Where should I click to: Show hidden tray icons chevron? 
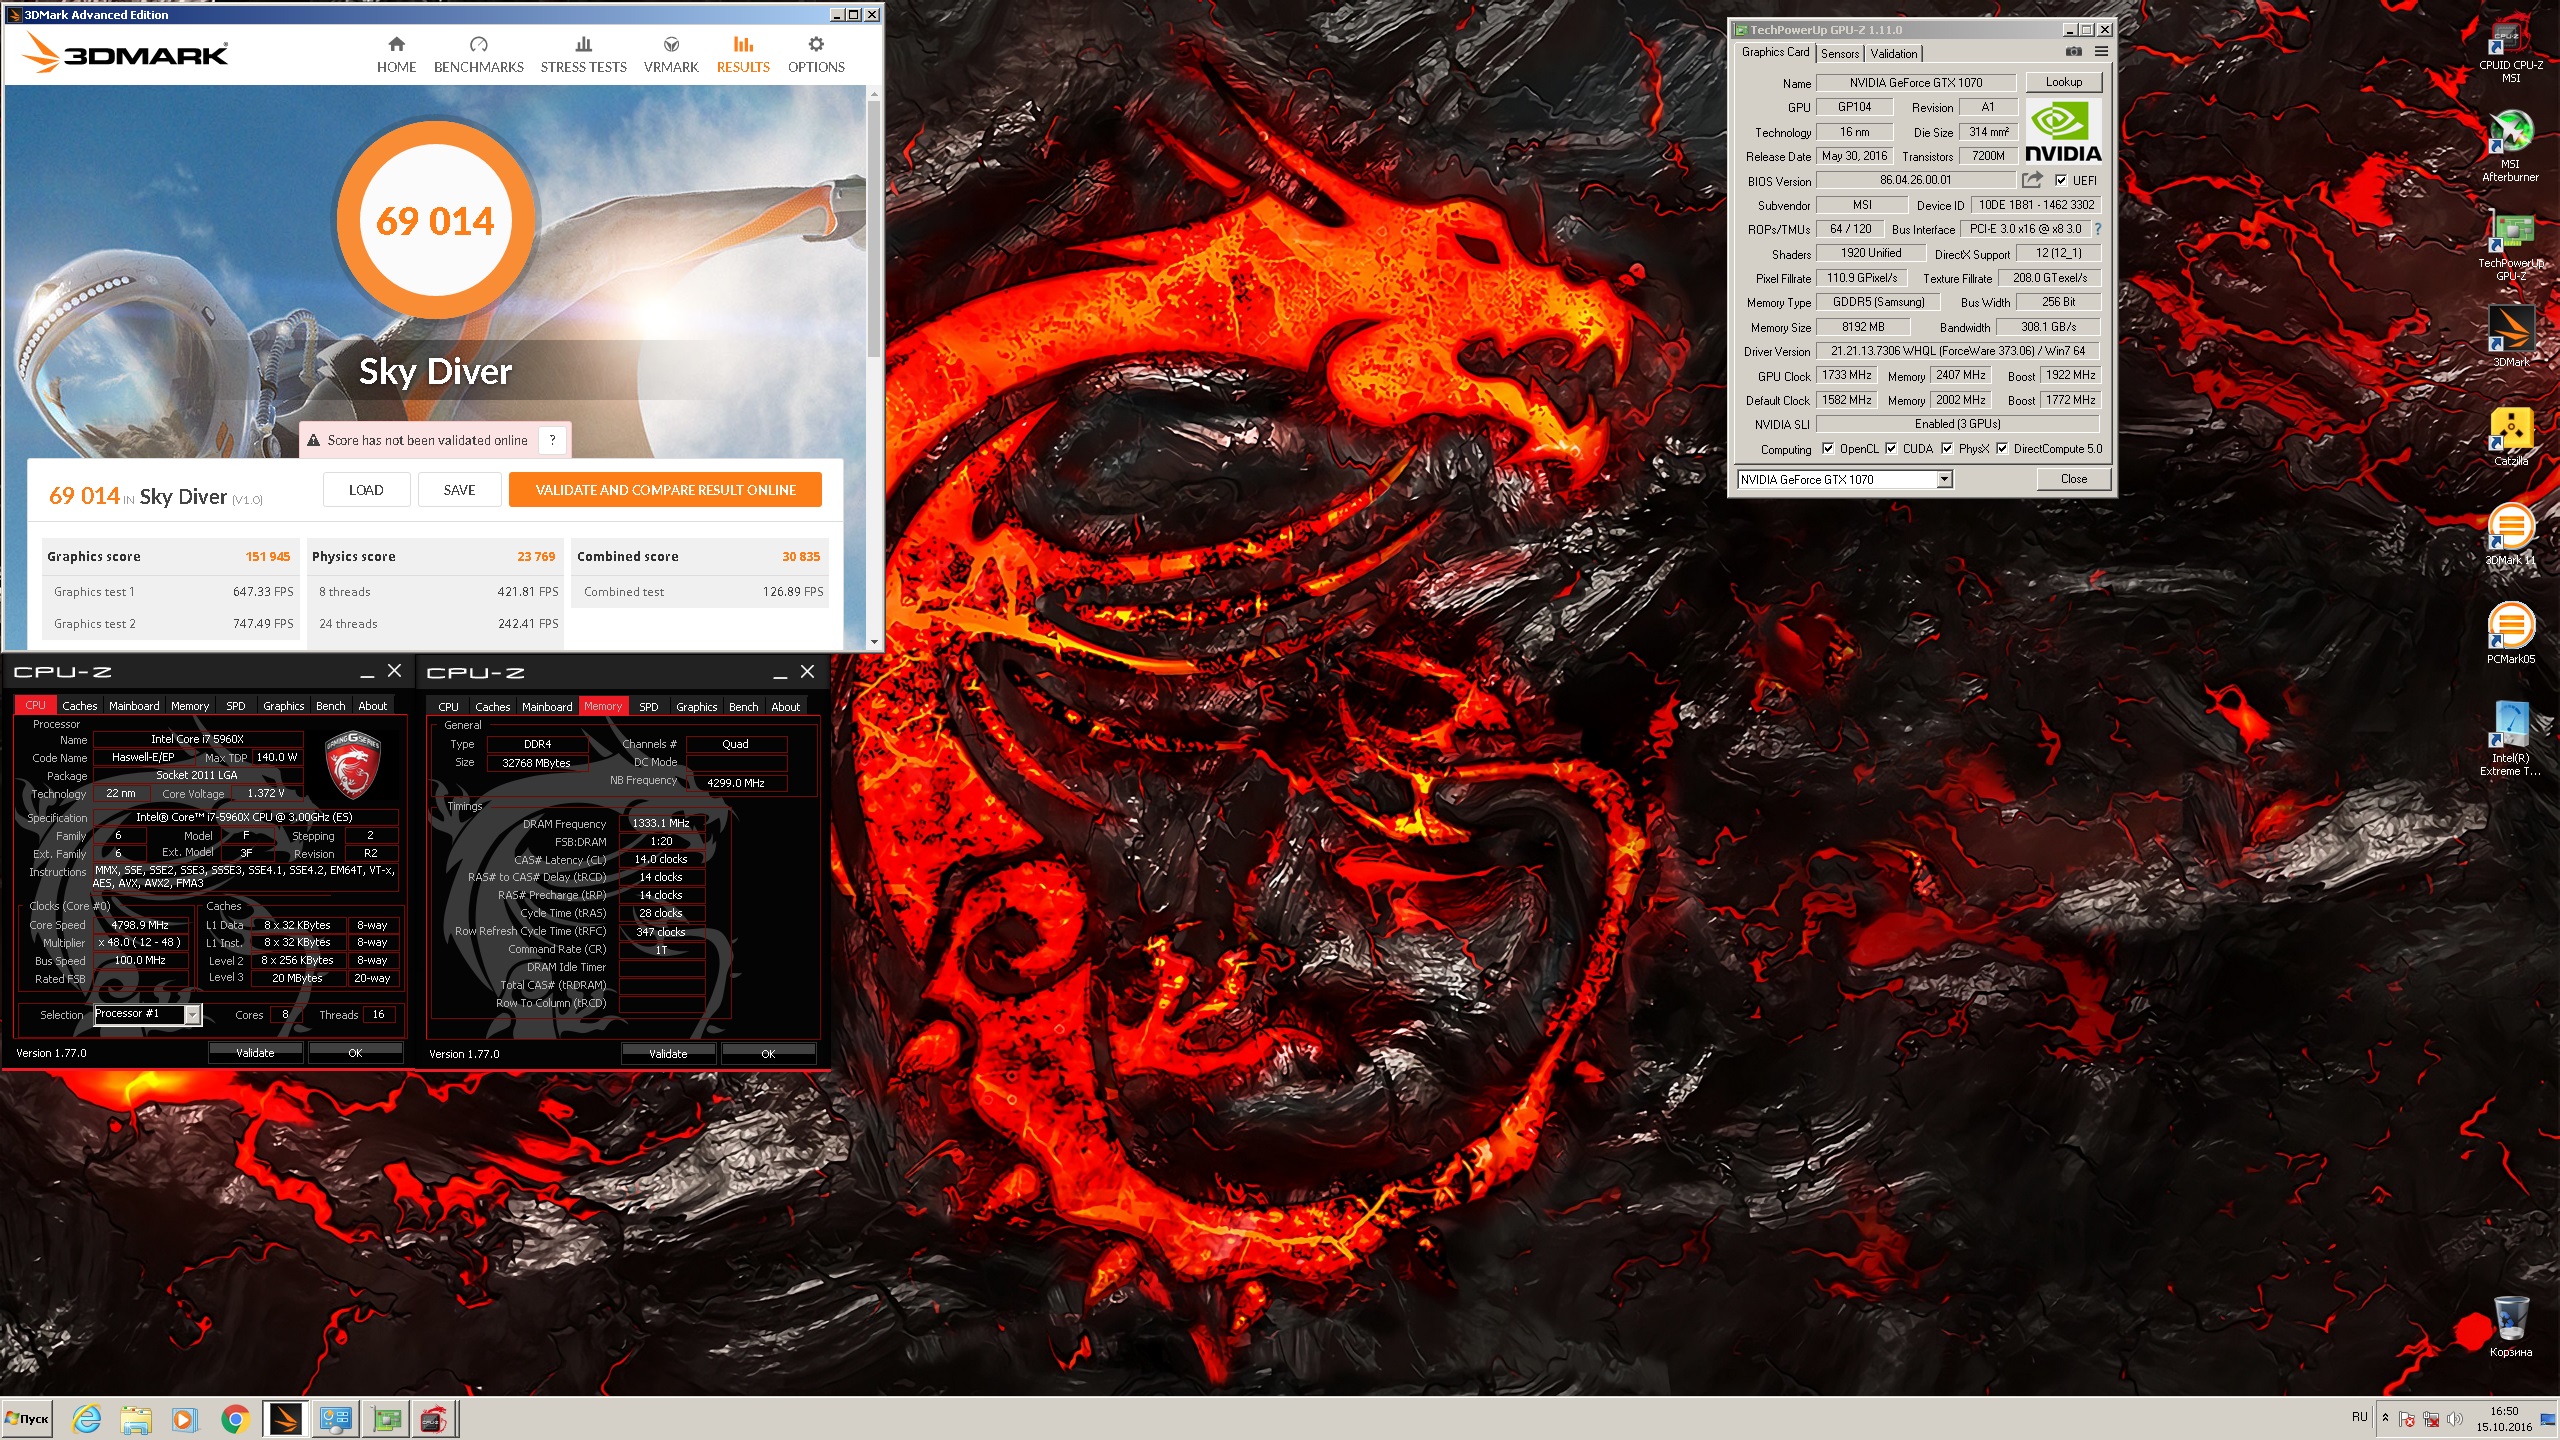pyautogui.click(x=2386, y=1418)
